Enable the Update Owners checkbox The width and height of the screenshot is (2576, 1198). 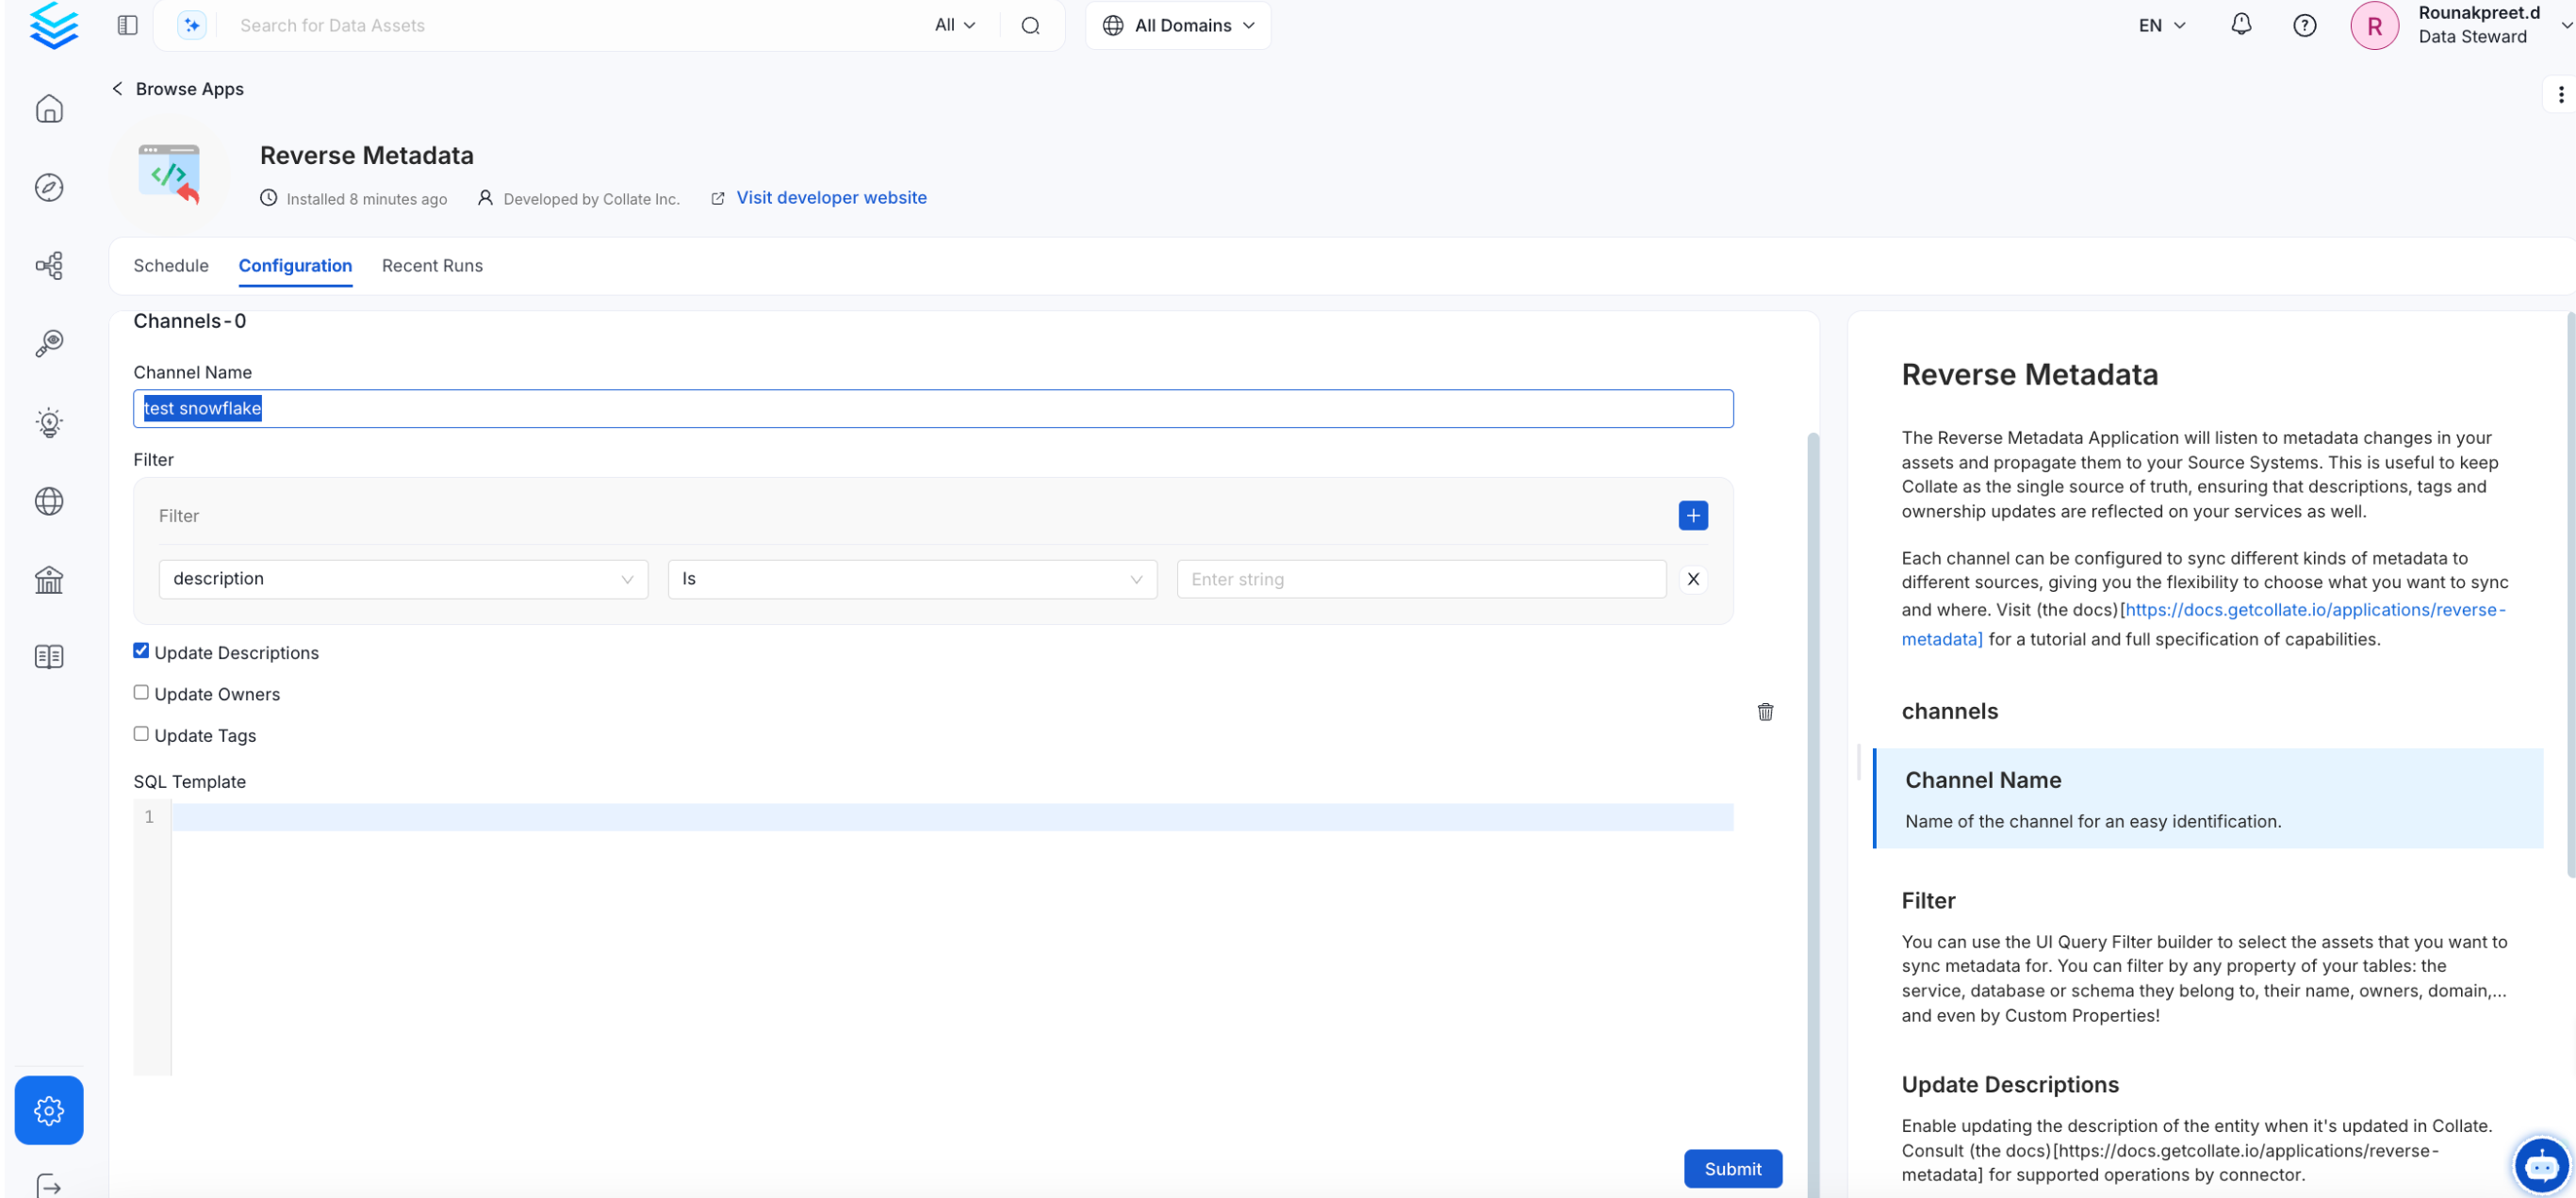[141, 692]
